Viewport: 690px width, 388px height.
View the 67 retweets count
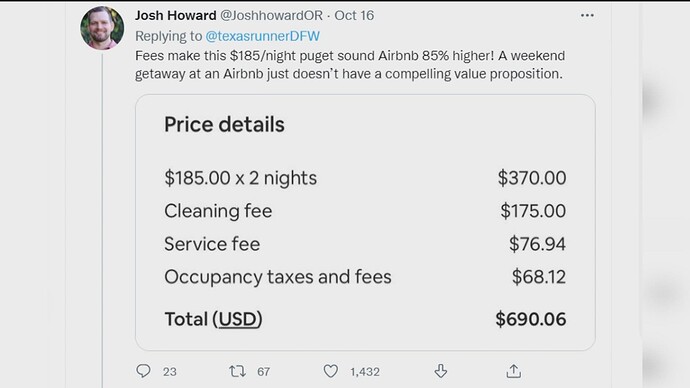264,372
